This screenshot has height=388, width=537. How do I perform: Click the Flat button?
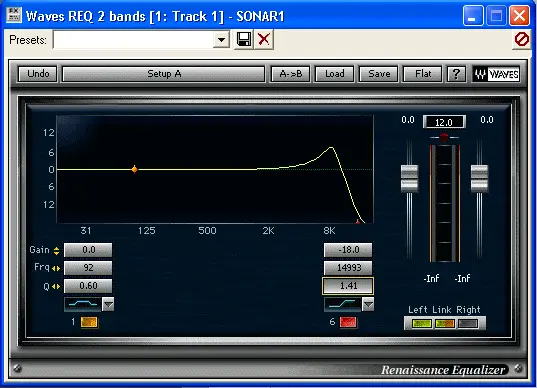pos(423,74)
